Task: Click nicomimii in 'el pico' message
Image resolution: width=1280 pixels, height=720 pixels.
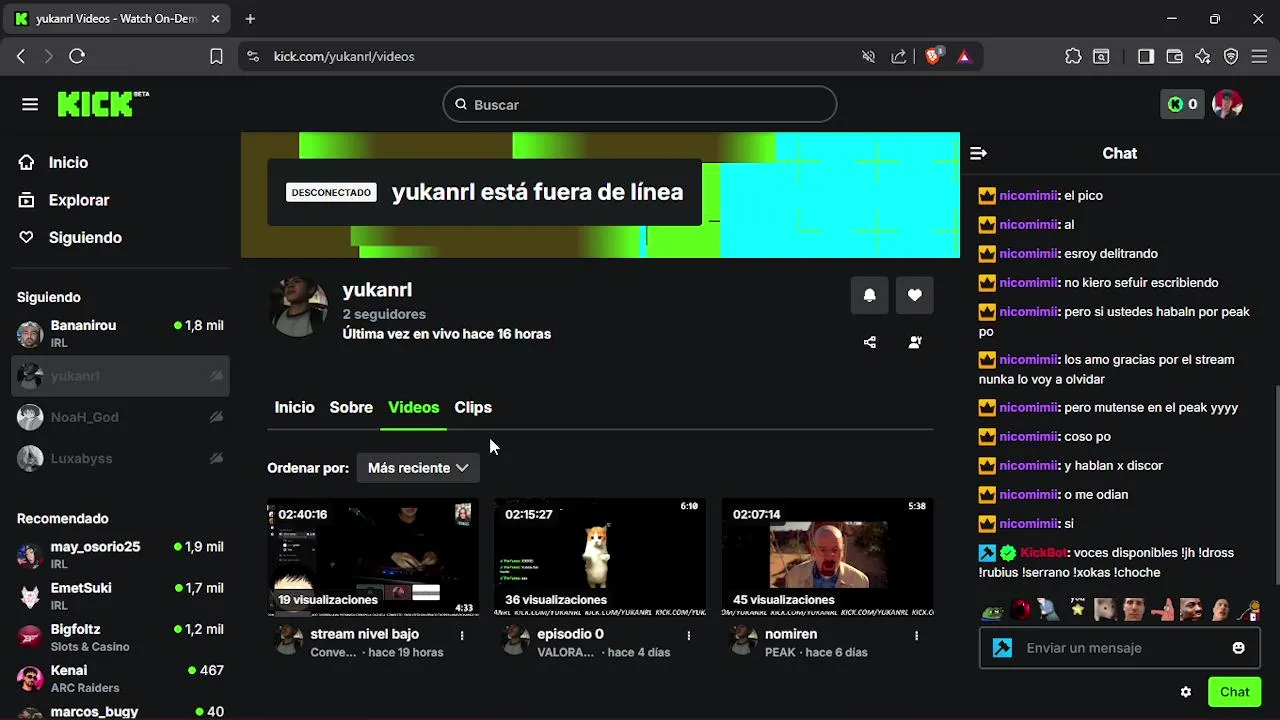Action: (1028, 195)
